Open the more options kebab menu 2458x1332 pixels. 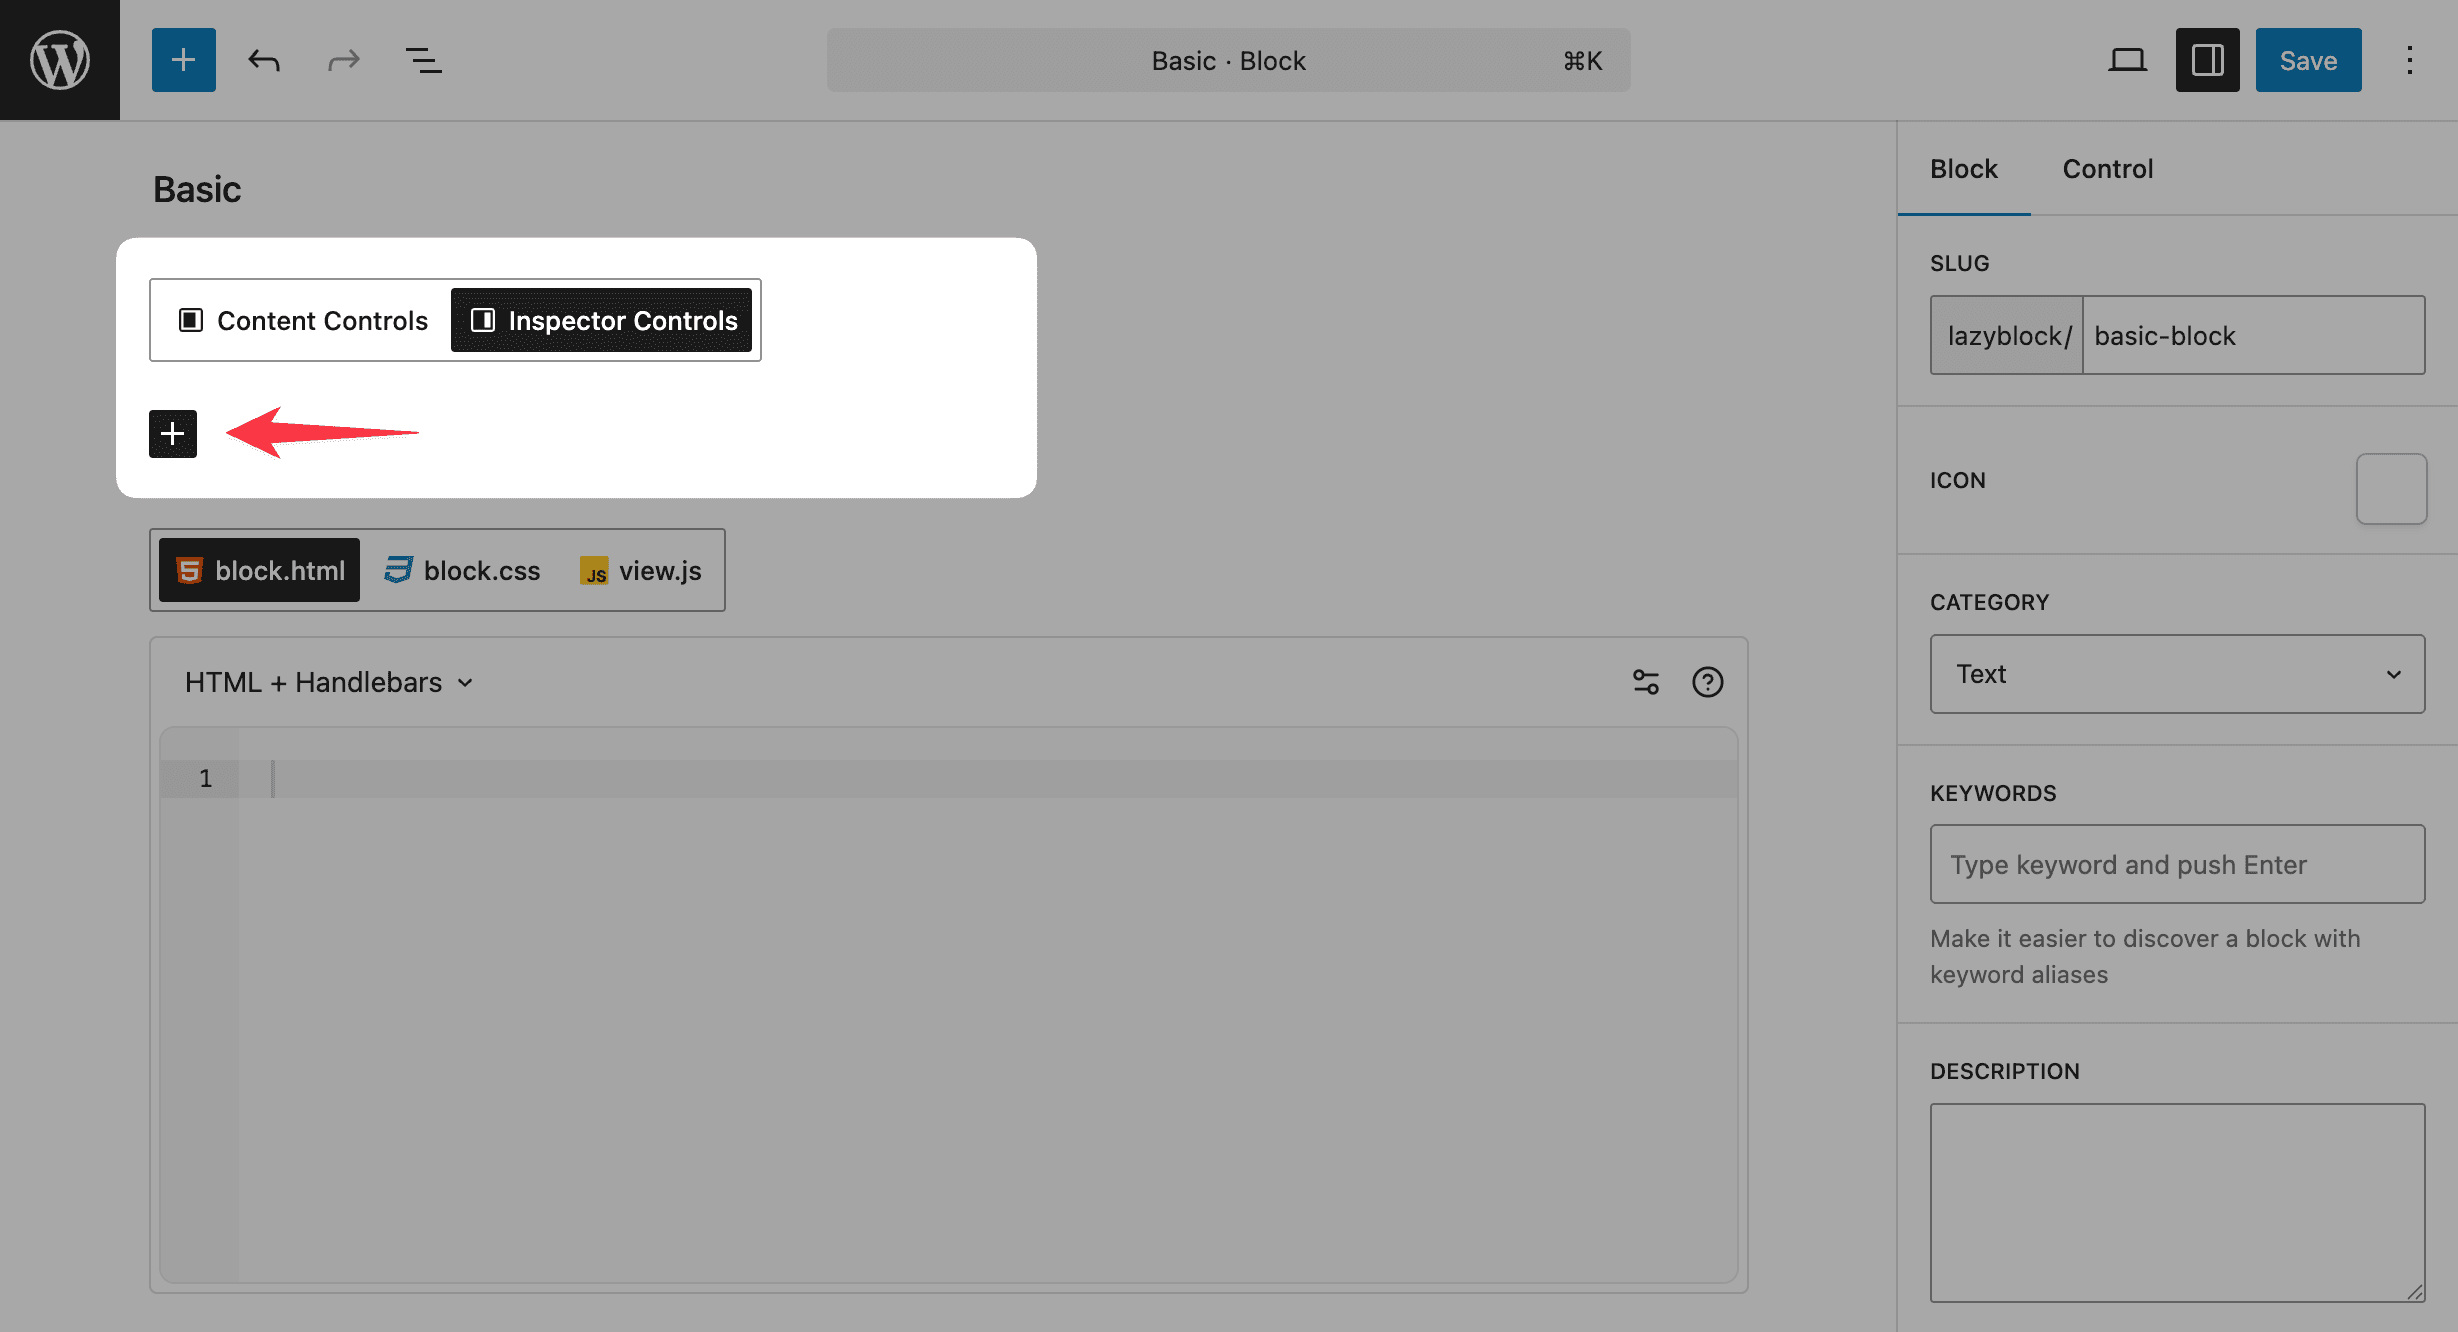tap(2410, 59)
